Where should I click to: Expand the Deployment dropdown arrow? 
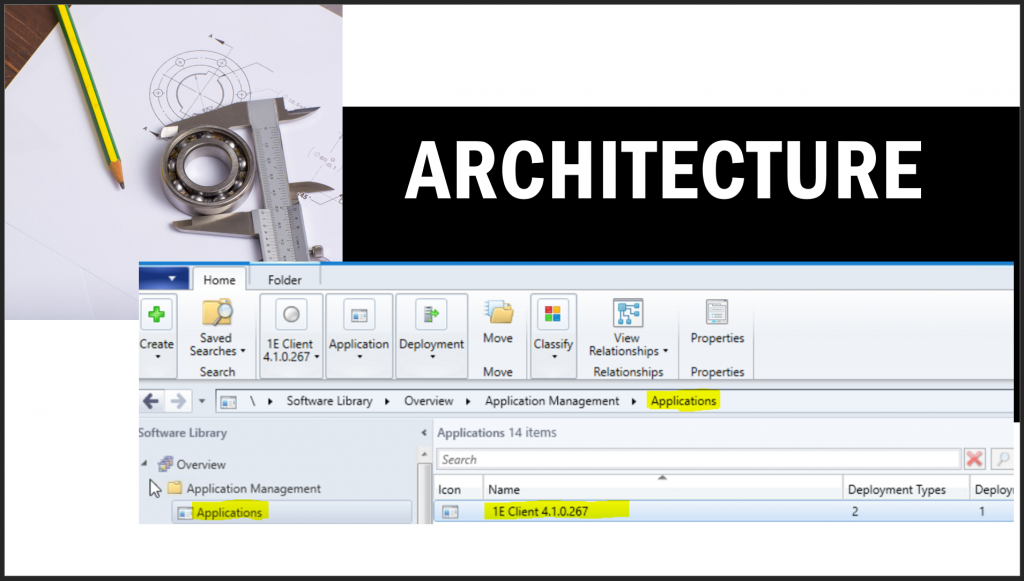tap(432, 357)
